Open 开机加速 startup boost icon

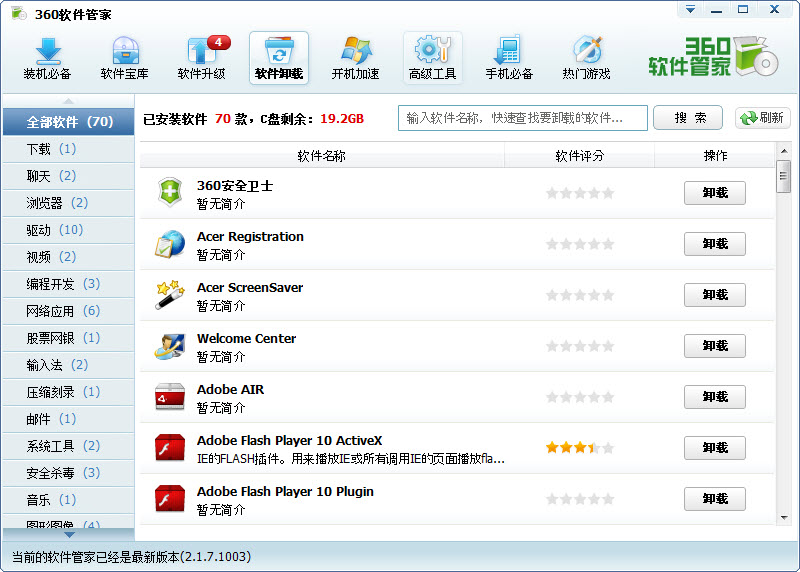[x=356, y=58]
